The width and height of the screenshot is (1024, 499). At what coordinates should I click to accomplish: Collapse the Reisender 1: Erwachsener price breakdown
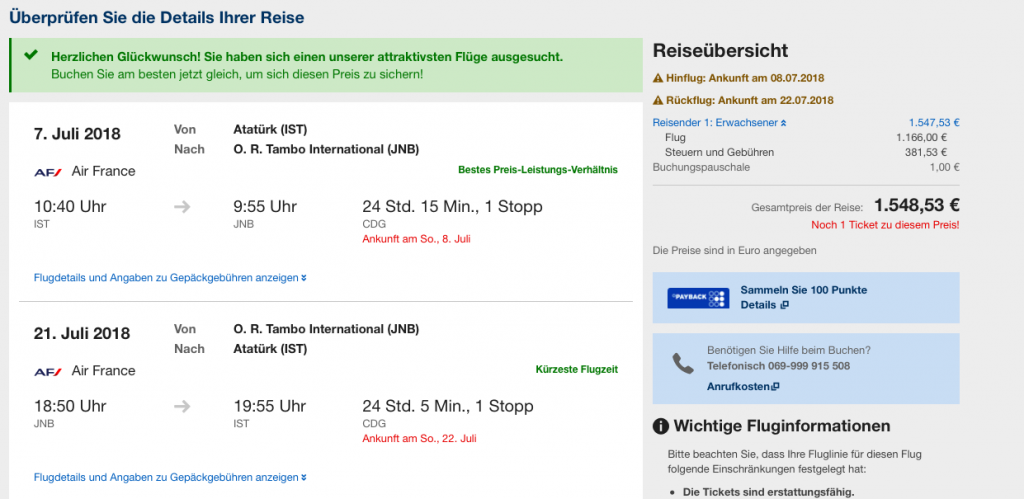[712, 122]
